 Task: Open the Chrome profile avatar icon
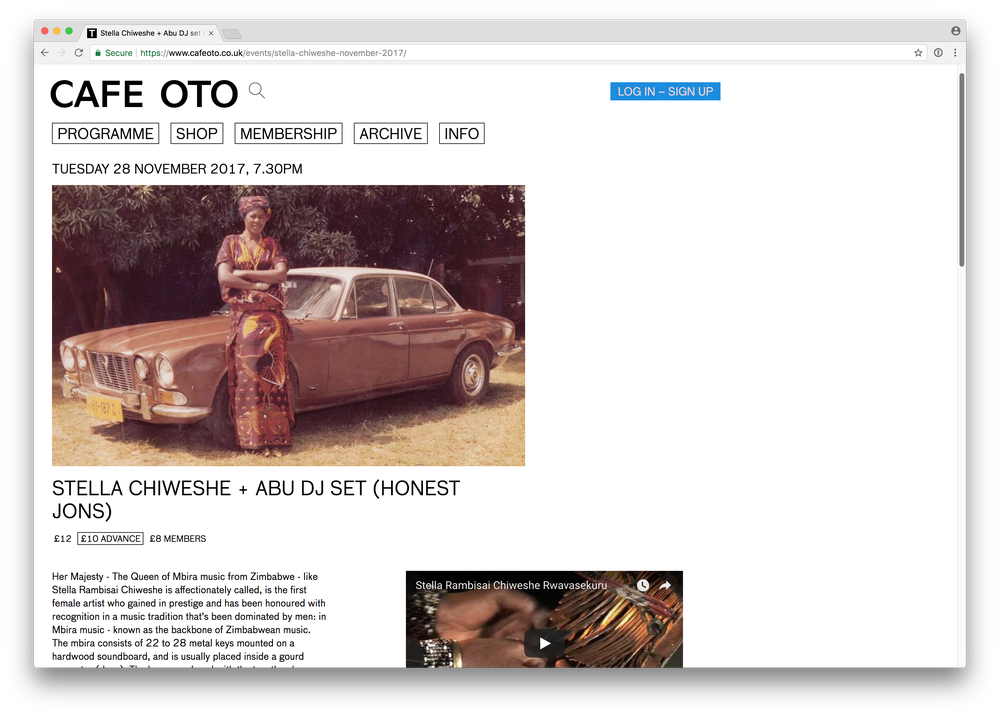tap(955, 31)
